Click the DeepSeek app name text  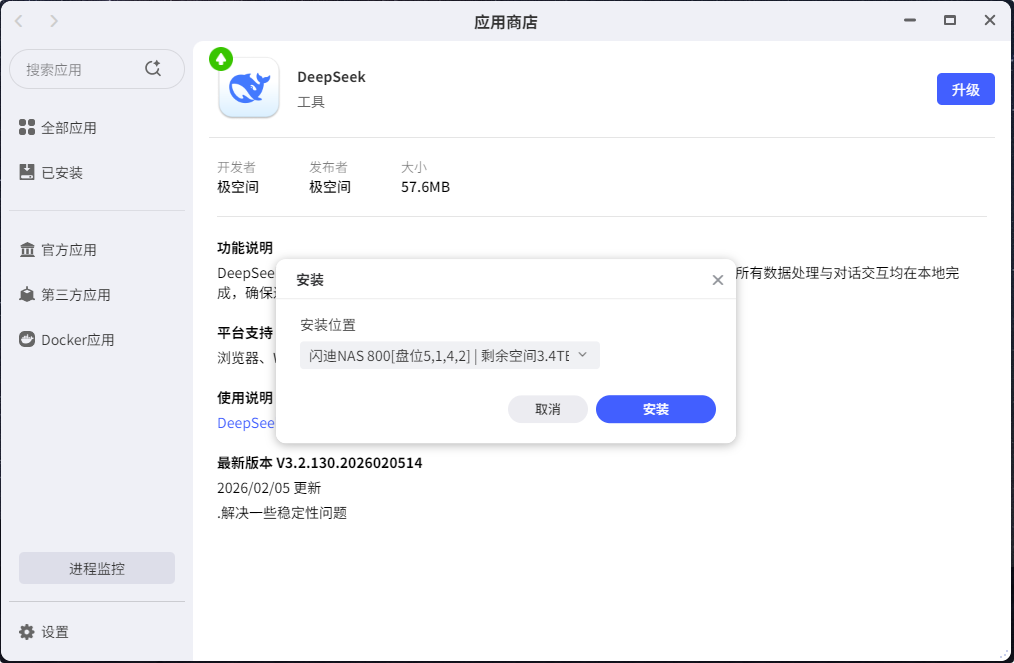pos(331,77)
